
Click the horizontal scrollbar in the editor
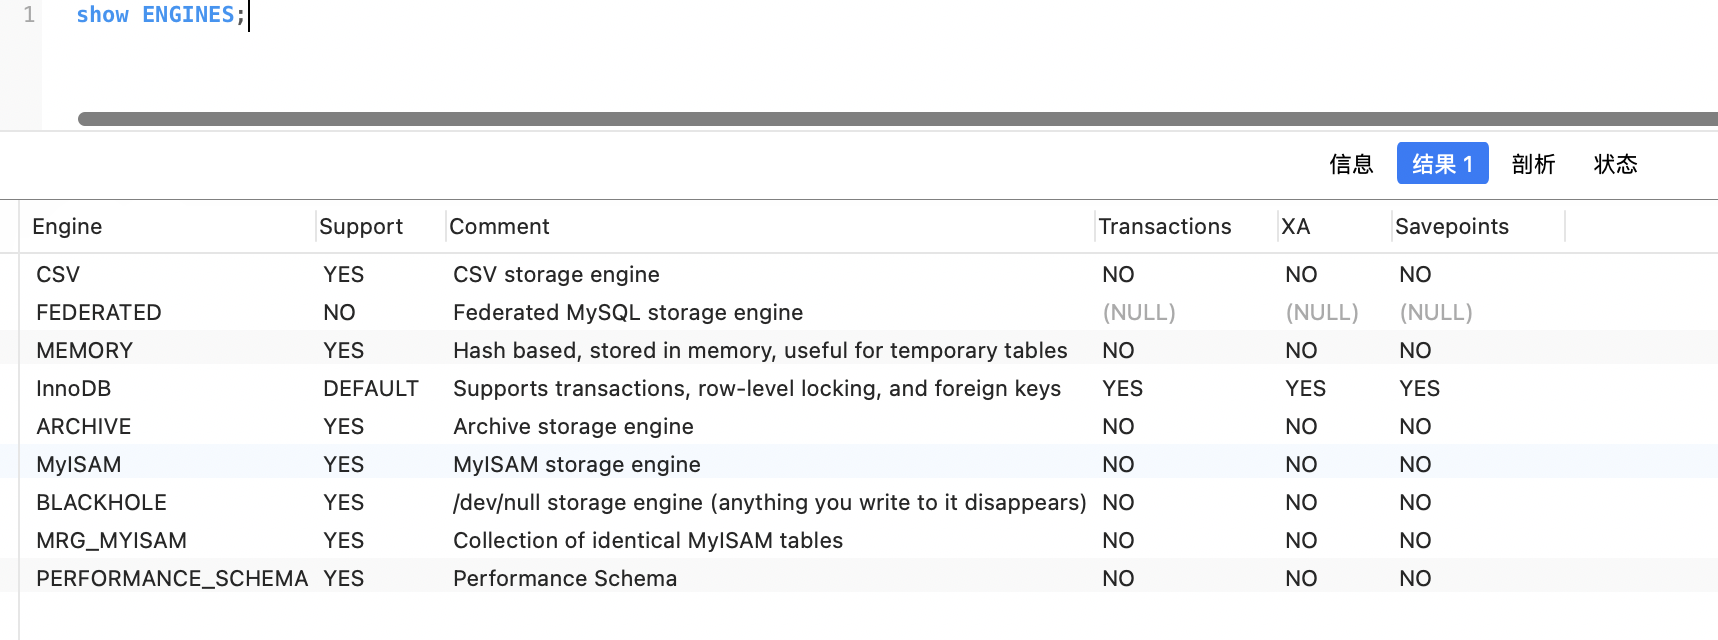pos(898,119)
